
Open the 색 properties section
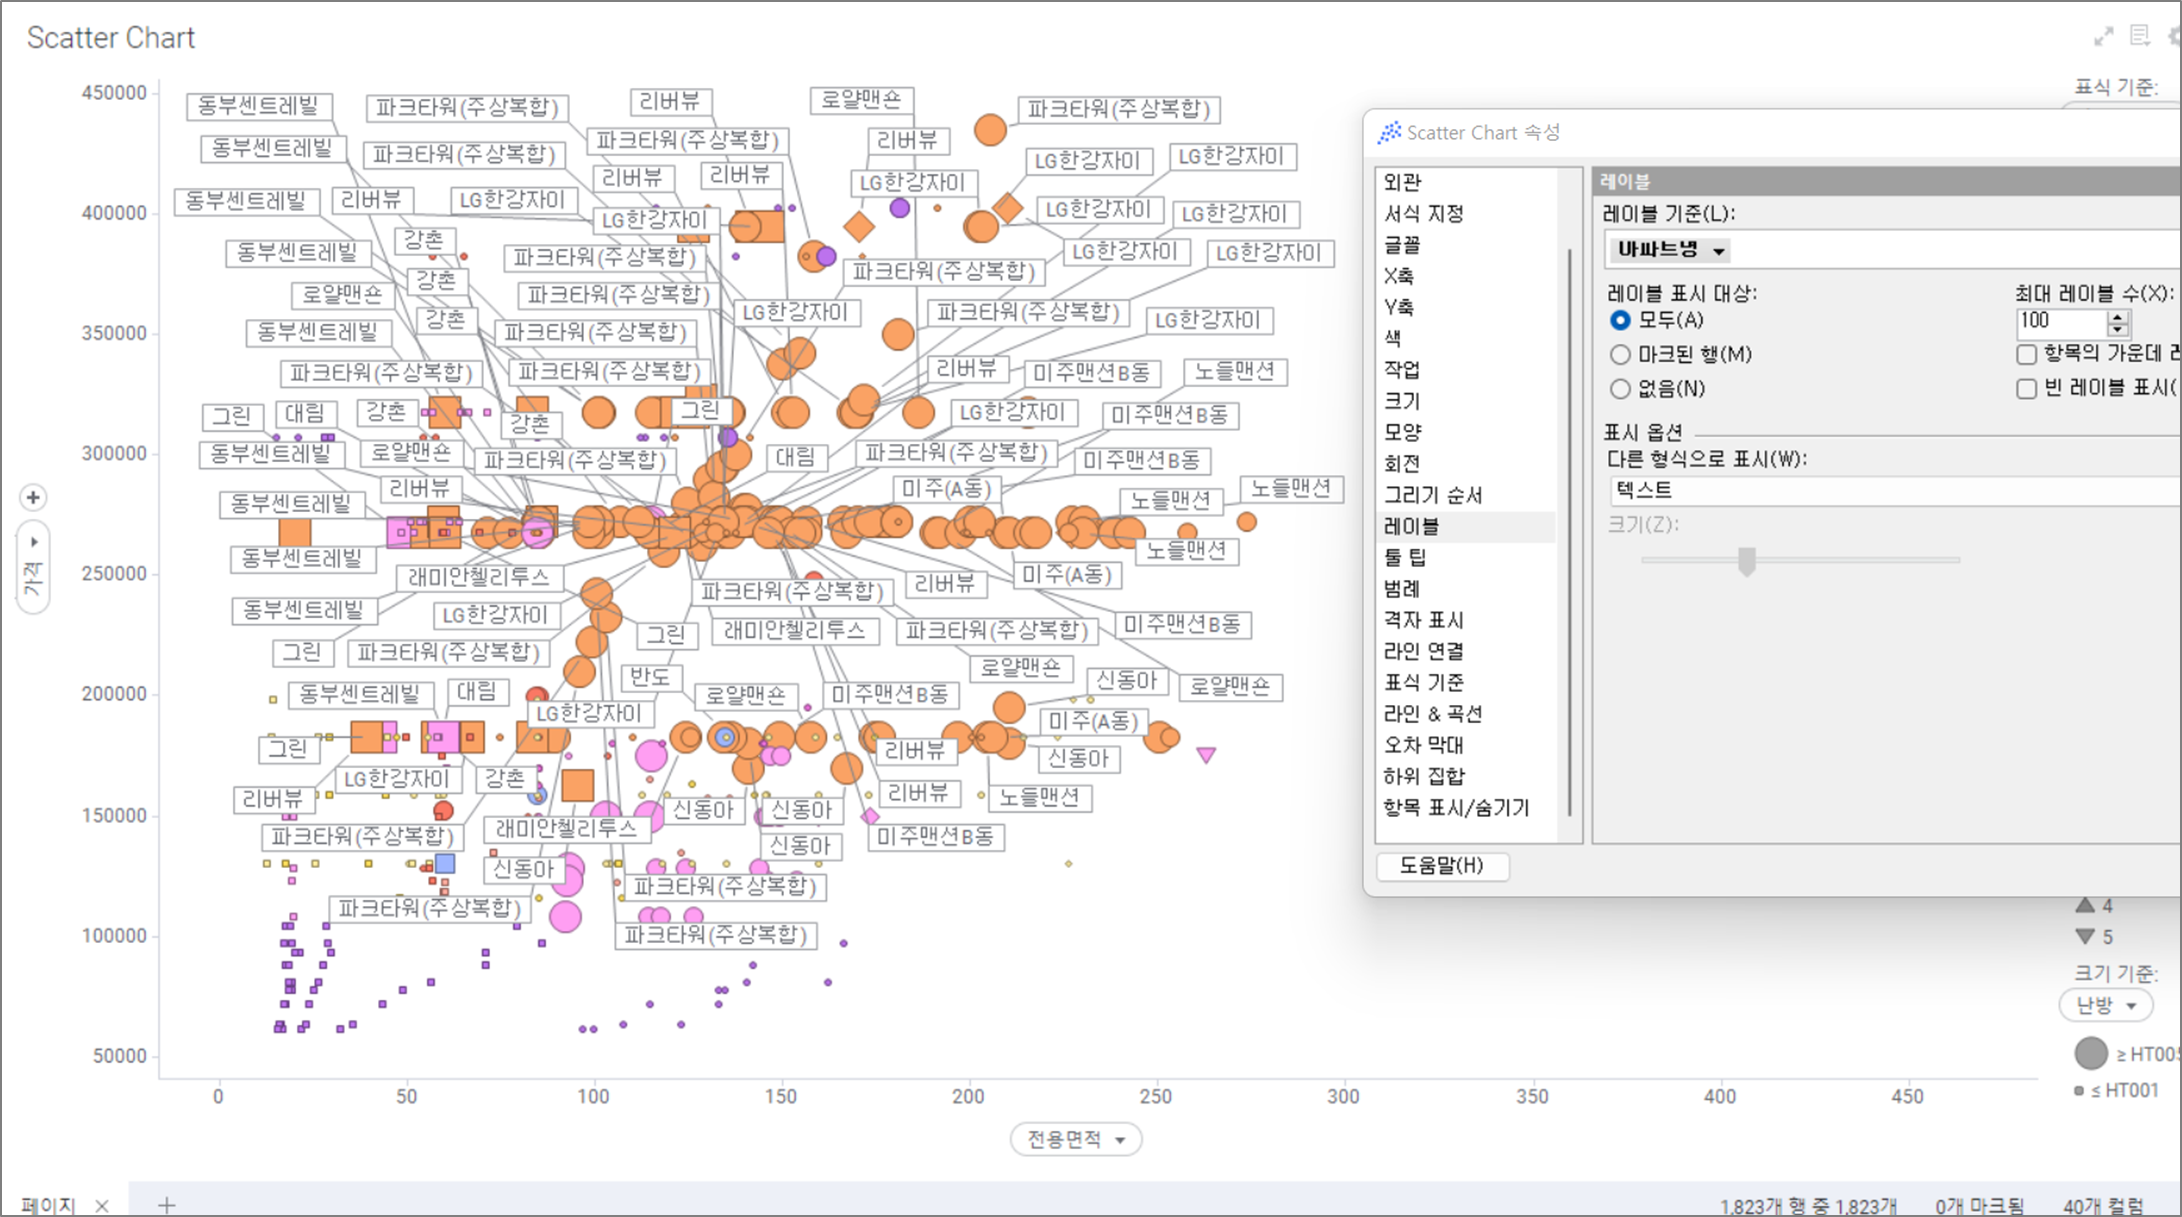coord(1393,338)
